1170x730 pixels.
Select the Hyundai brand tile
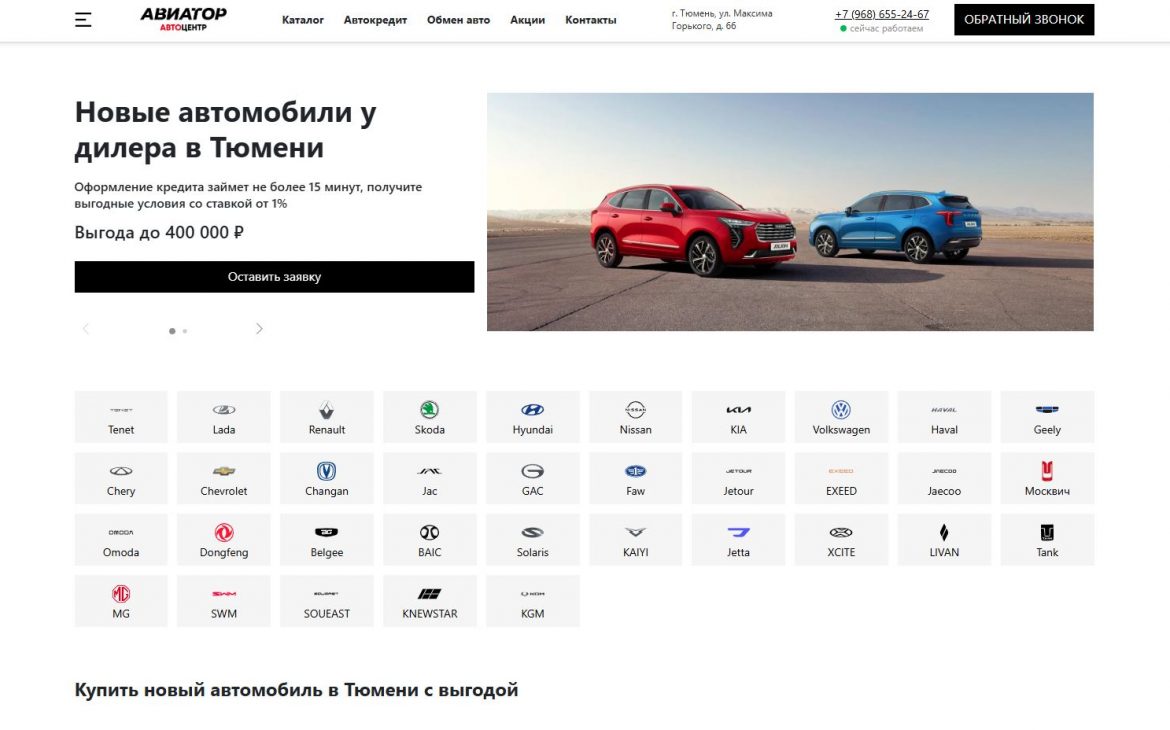[533, 417]
